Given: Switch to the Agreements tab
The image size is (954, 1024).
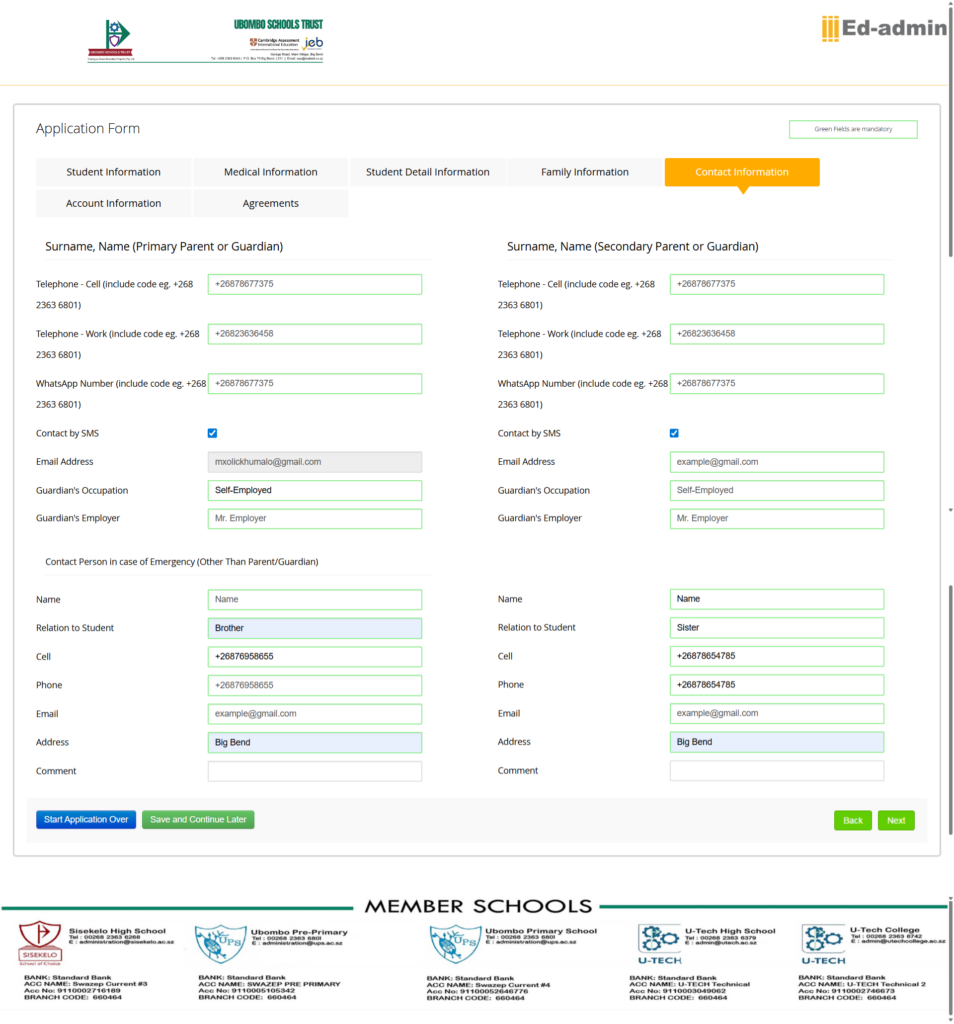Looking at the screenshot, I should pos(270,203).
